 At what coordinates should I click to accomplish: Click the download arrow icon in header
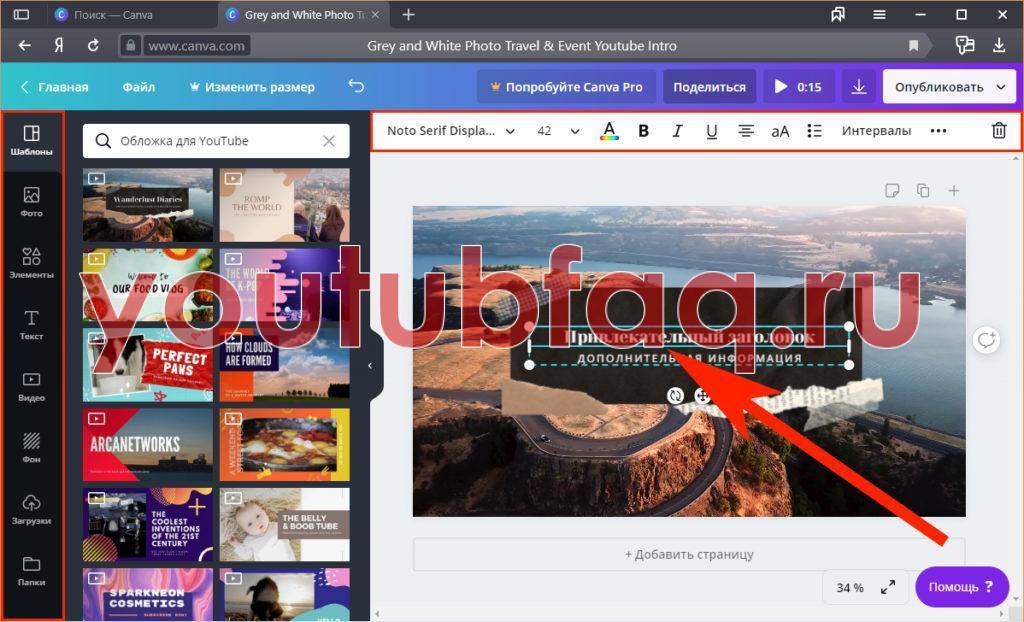(858, 87)
